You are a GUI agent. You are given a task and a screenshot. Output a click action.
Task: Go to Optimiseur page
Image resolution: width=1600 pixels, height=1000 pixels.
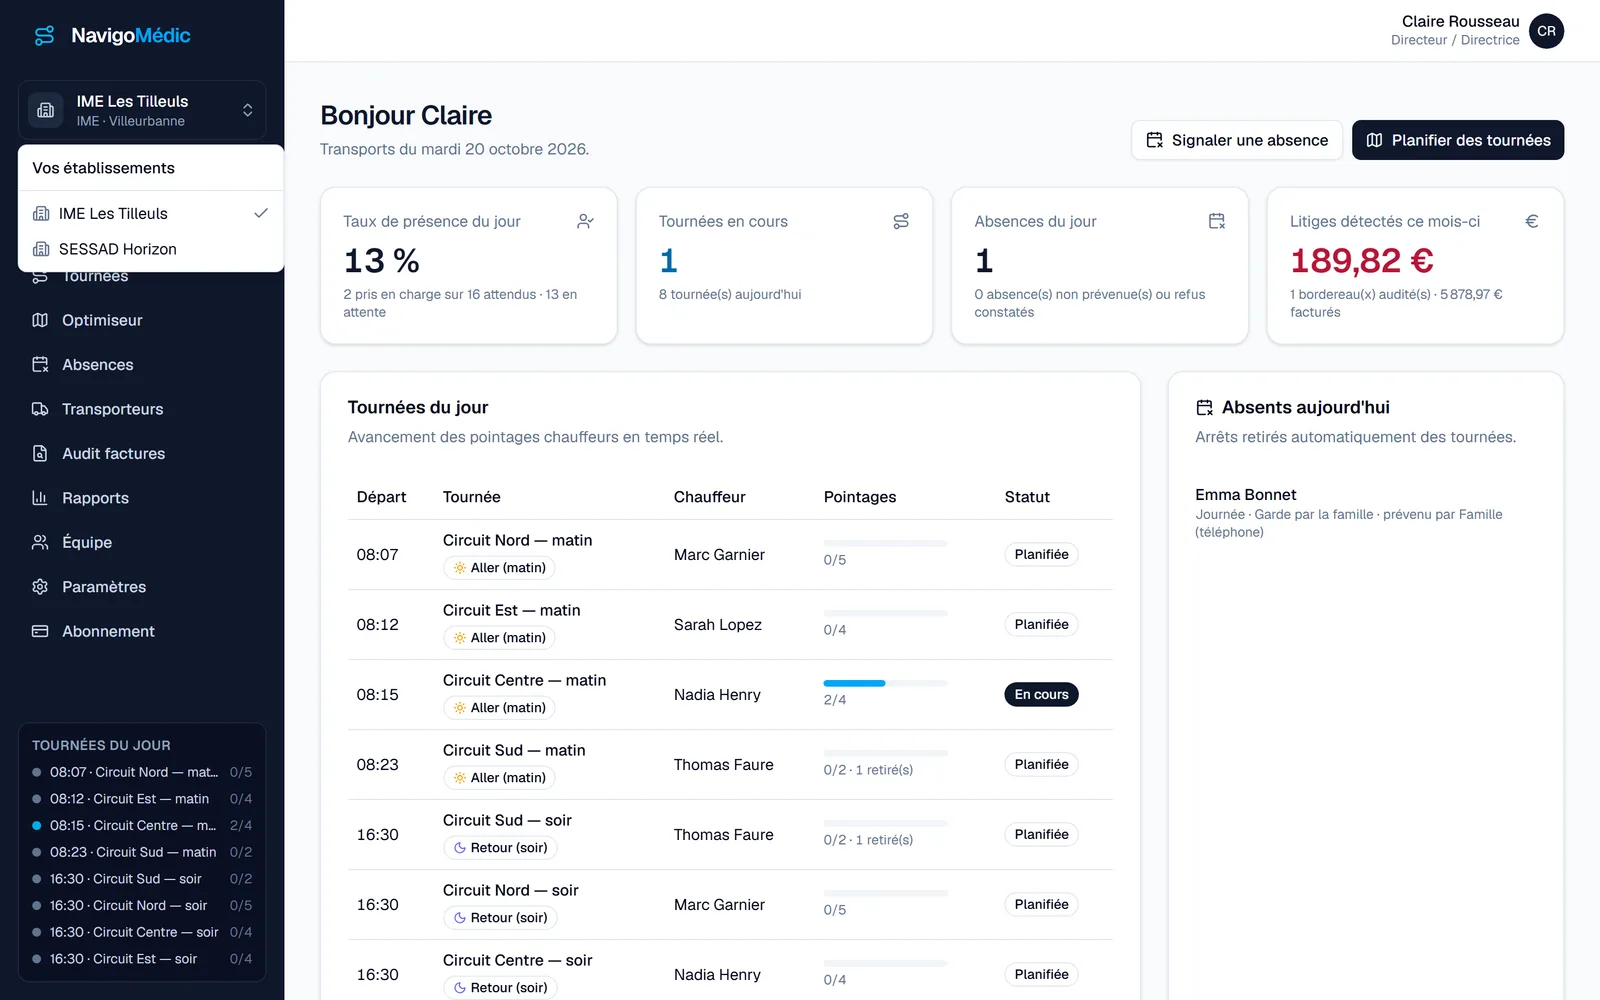click(x=142, y=320)
